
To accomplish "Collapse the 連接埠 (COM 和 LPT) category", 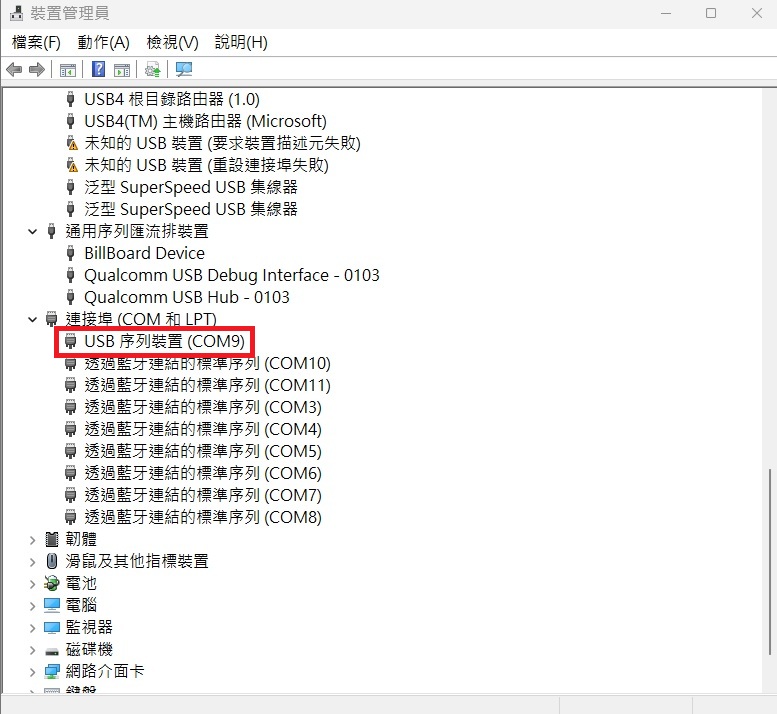I will (33, 320).
